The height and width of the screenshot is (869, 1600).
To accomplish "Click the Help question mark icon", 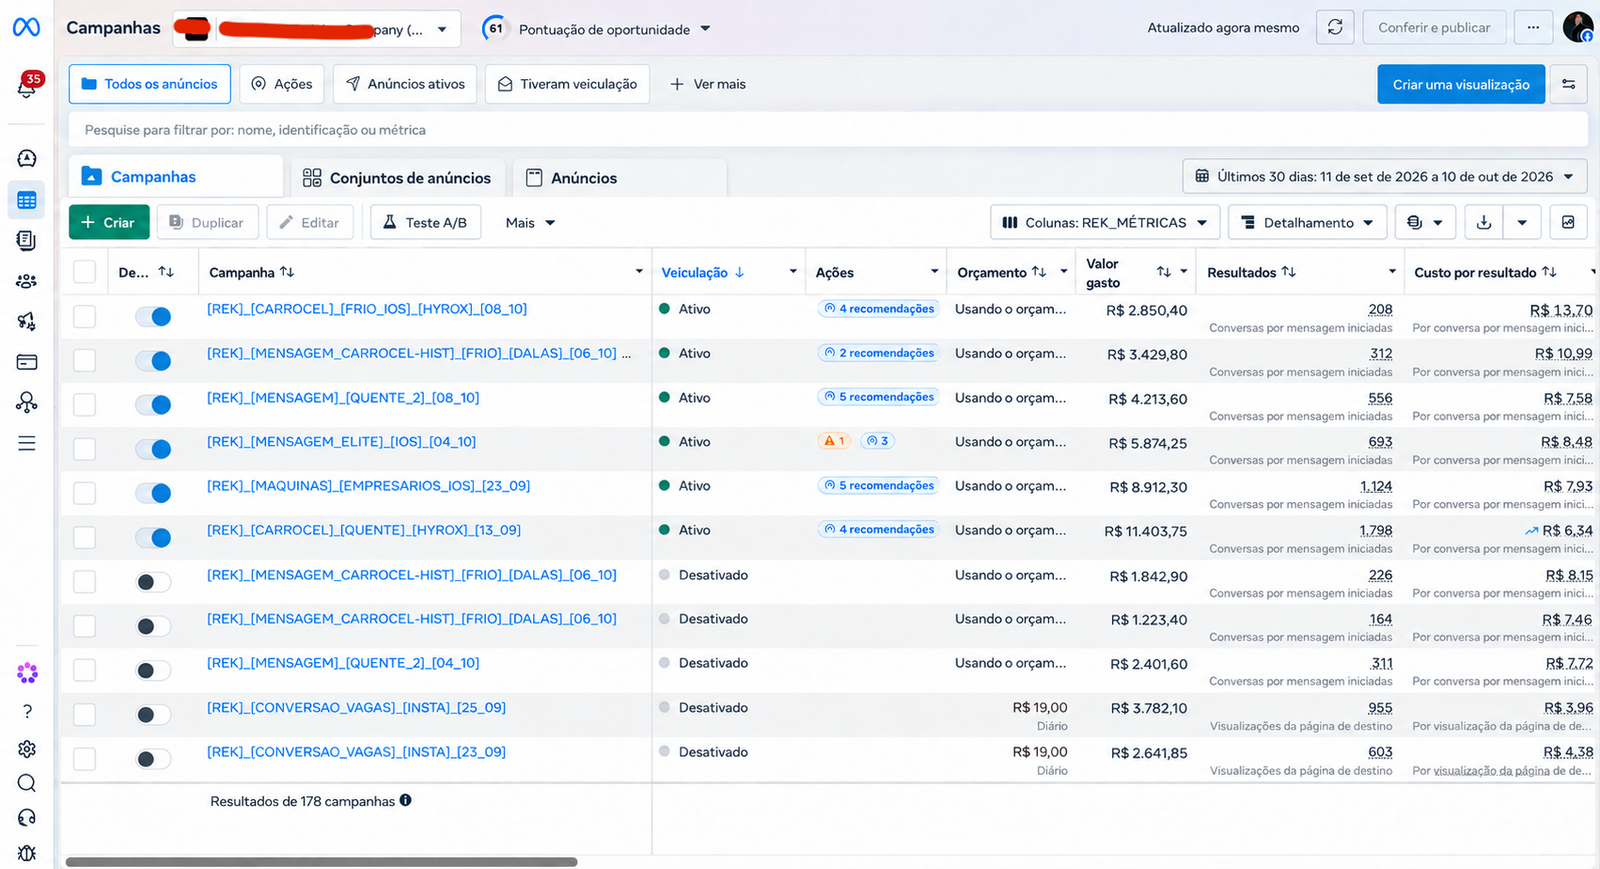I will pos(27,711).
